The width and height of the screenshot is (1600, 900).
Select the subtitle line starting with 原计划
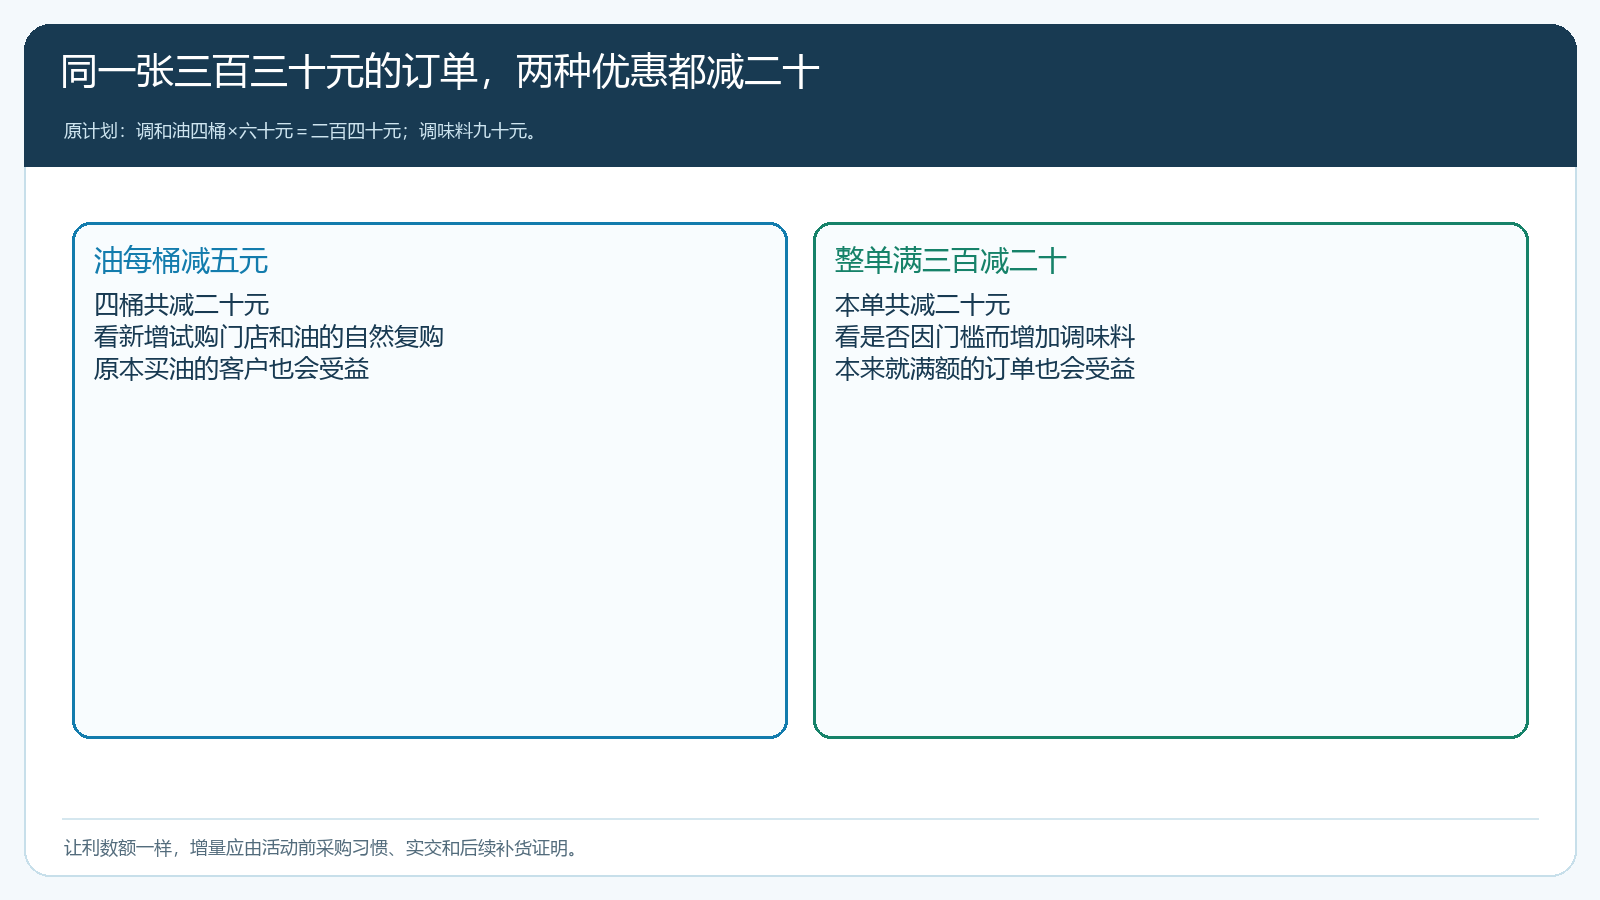302,131
